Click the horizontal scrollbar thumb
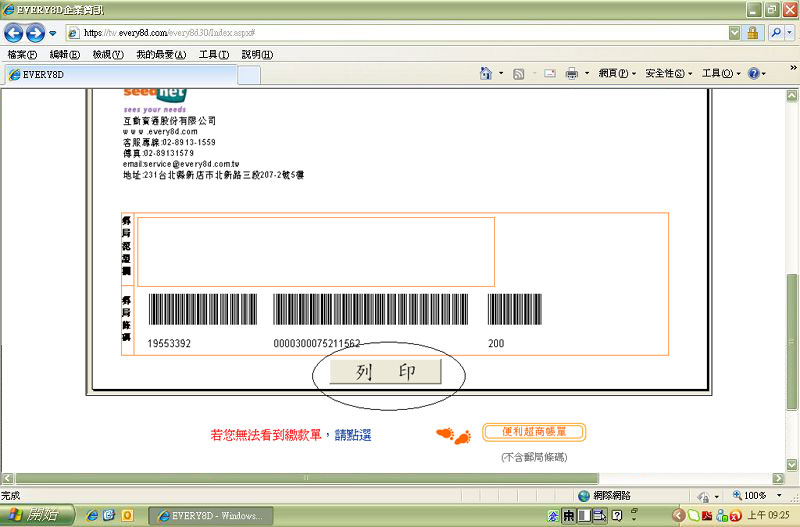Screen dimensions: 800x527 click(307, 479)
